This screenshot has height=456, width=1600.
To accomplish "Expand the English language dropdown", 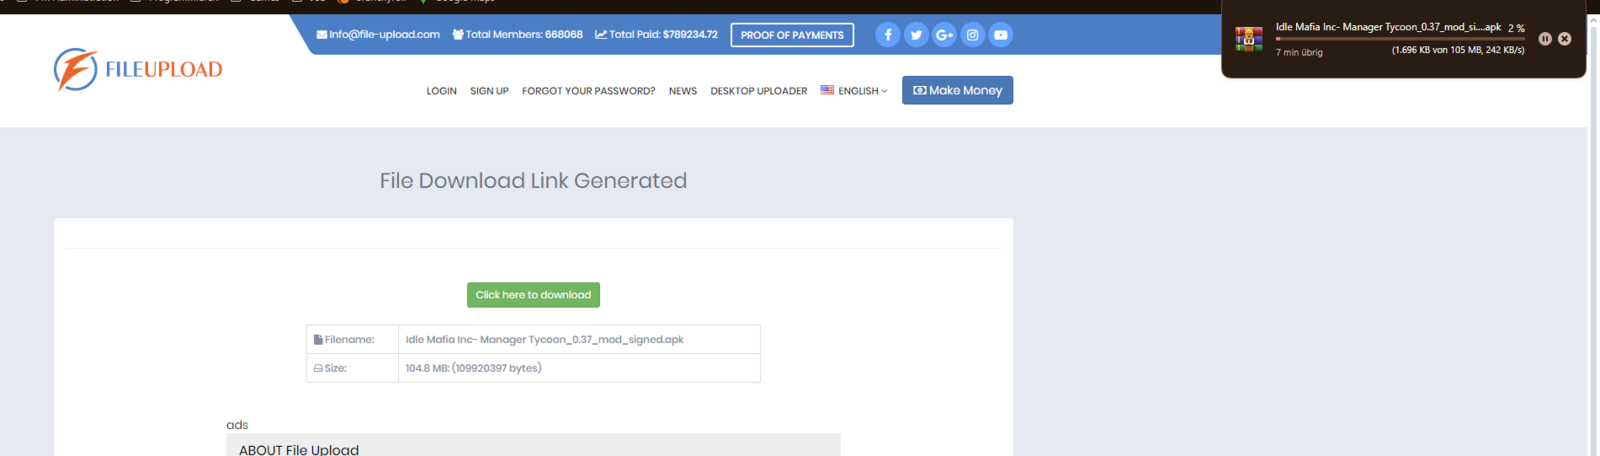I will pyautogui.click(x=855, y=91).
